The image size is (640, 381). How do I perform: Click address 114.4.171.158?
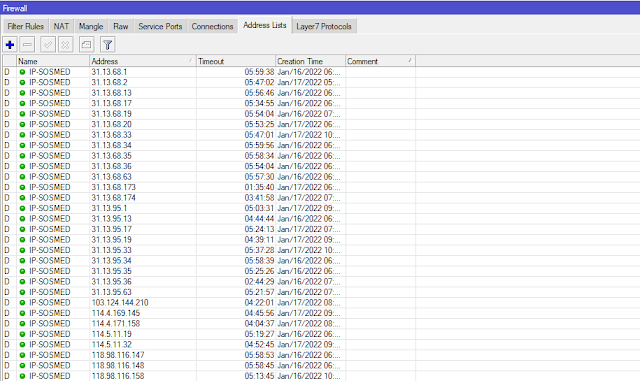[116, 323]
